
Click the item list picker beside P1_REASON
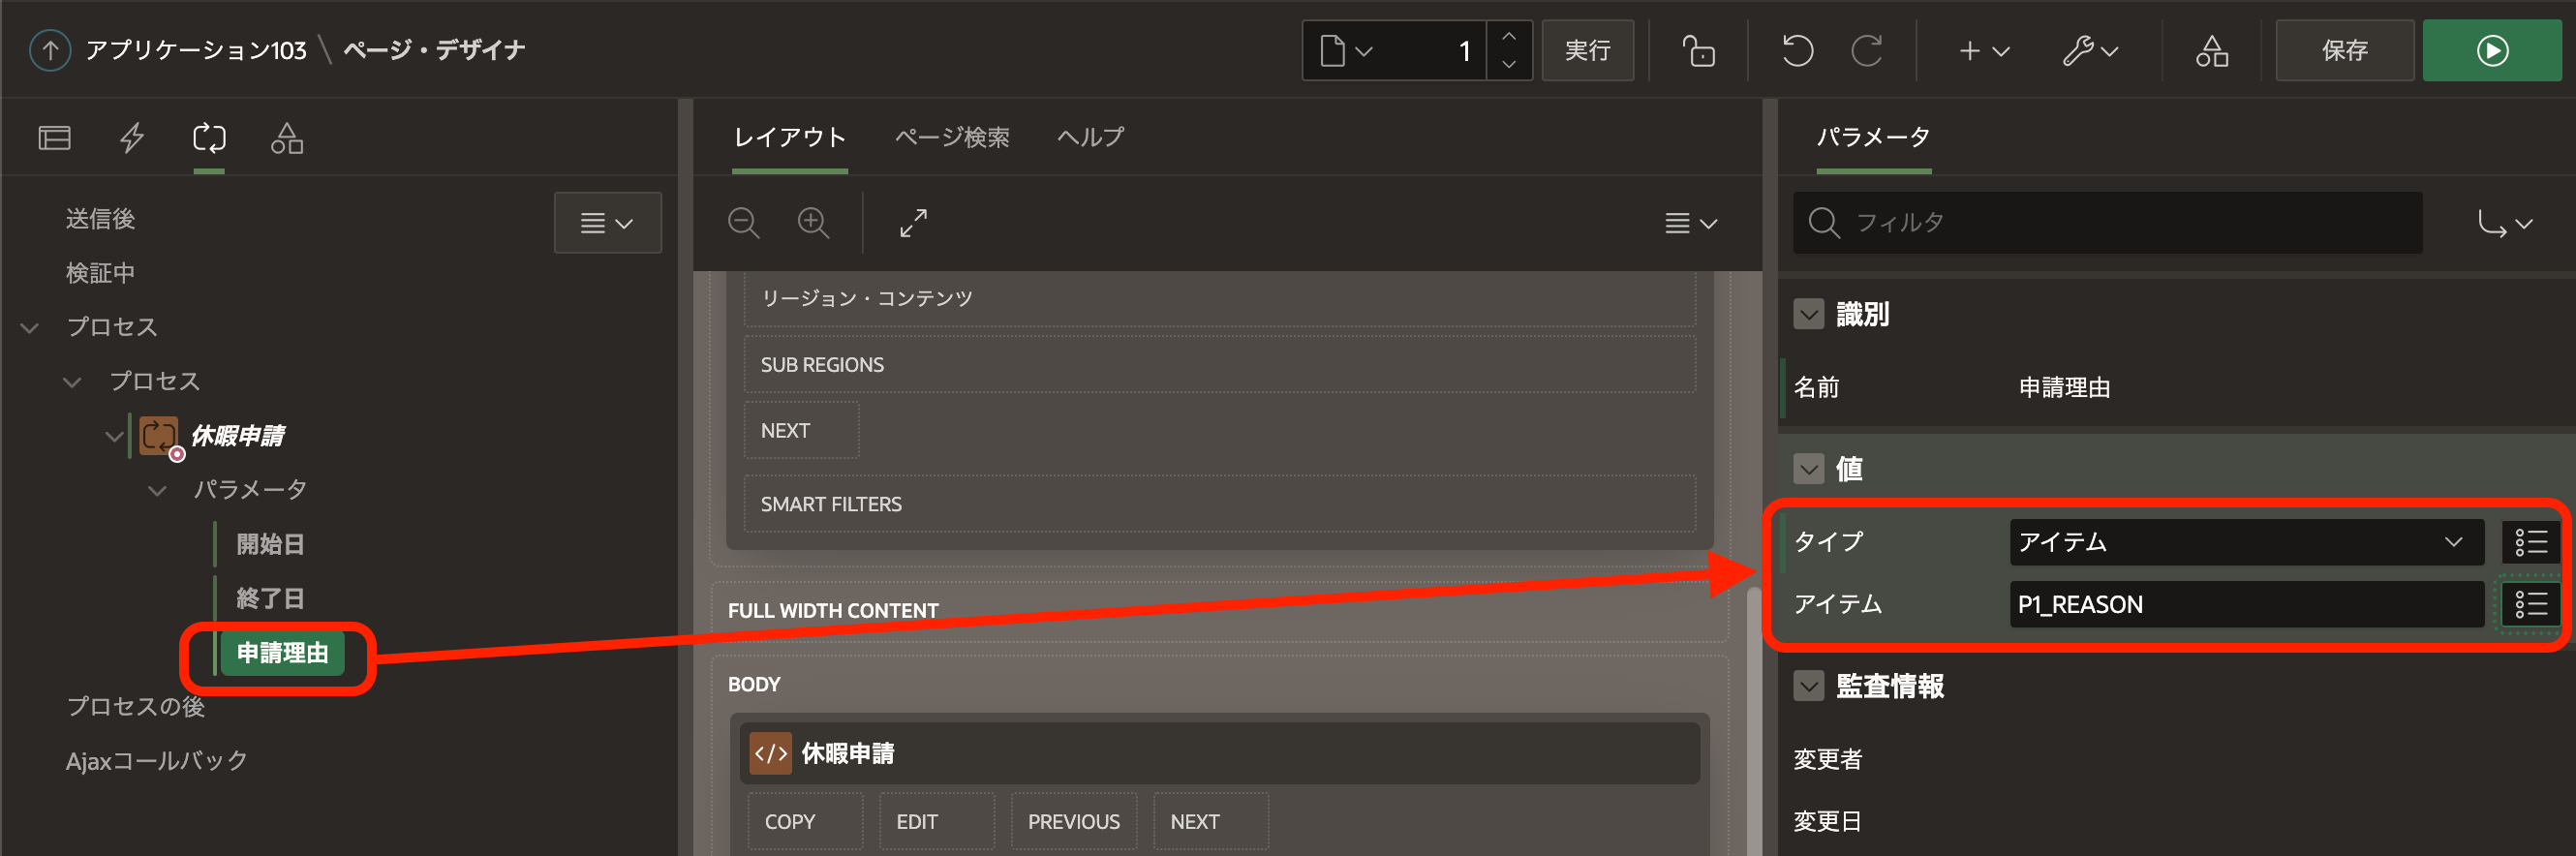coord(2531,604)
